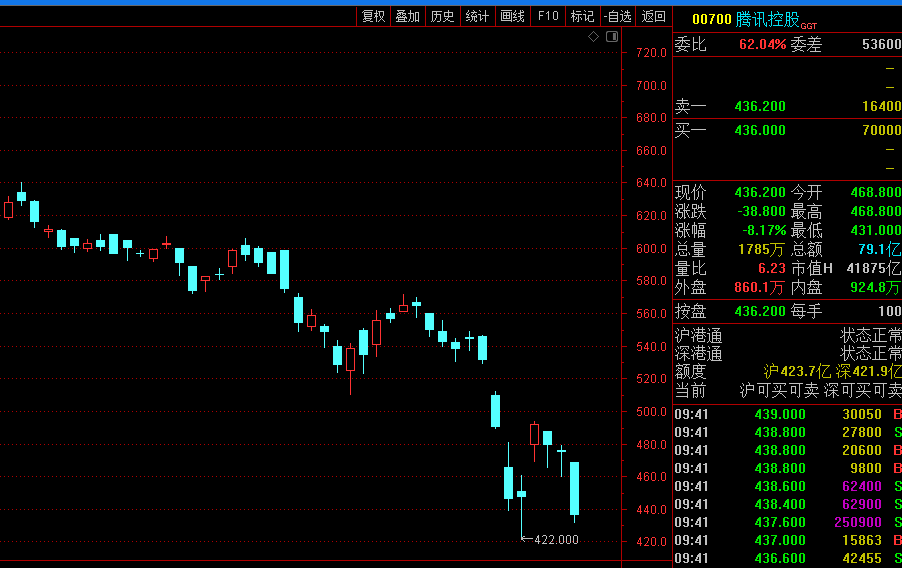Select the last large cyan candlestick
The image size is (902, 568).
coord(575,488)
